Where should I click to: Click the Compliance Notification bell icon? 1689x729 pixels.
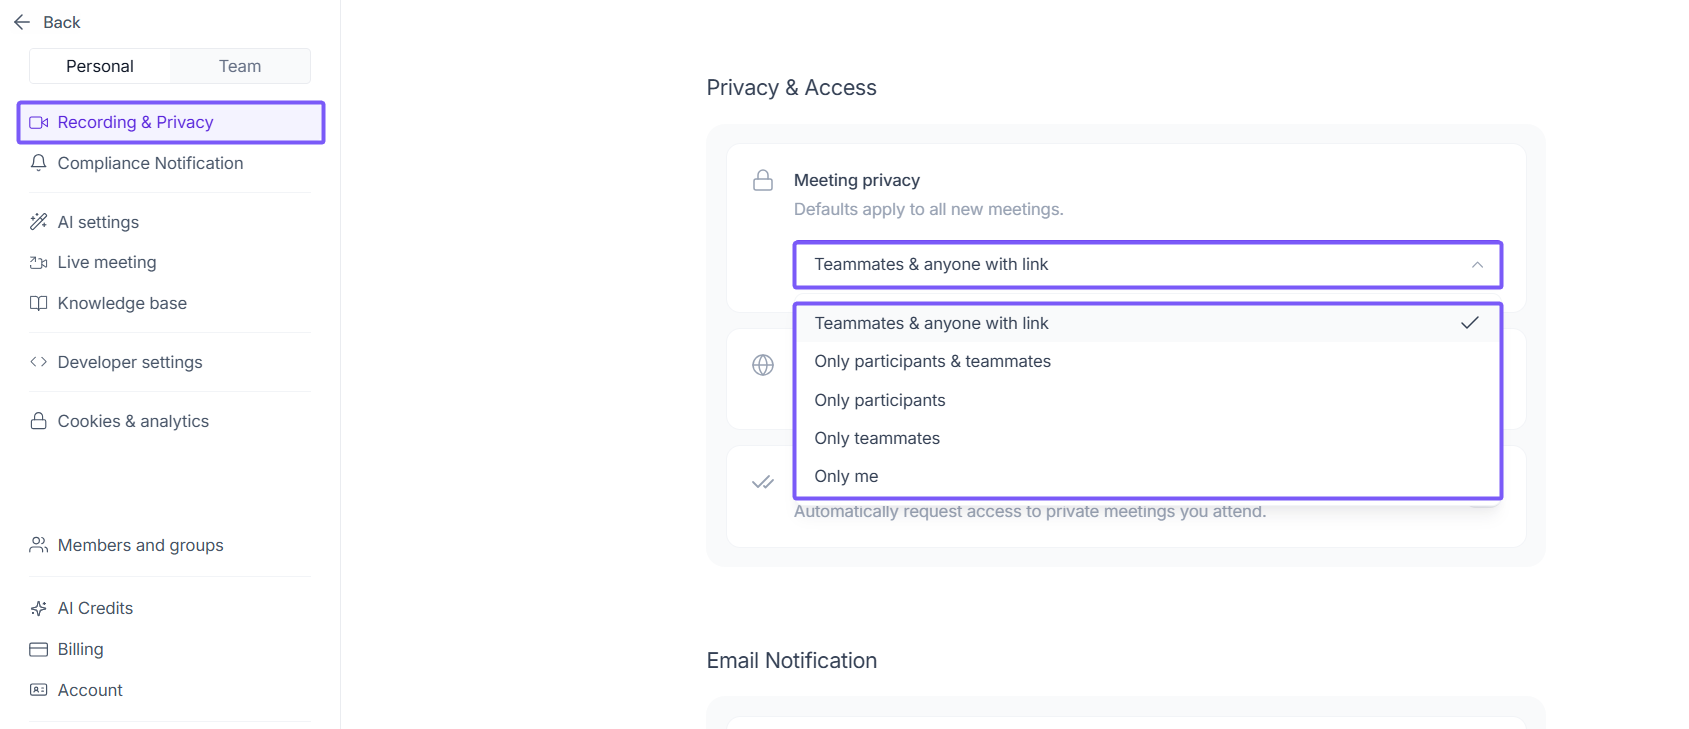(39, 163)
